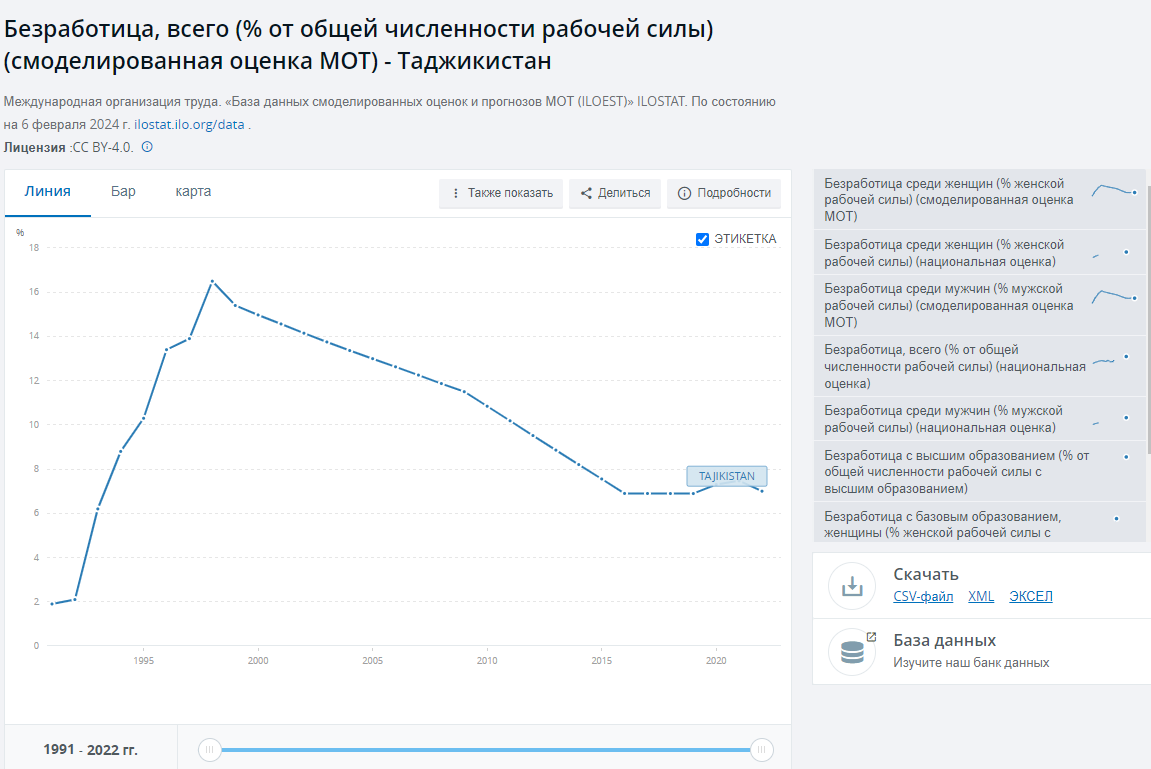
Task: Open the ilostat.ilo.org/data link
Action: [x=189, y=125]
